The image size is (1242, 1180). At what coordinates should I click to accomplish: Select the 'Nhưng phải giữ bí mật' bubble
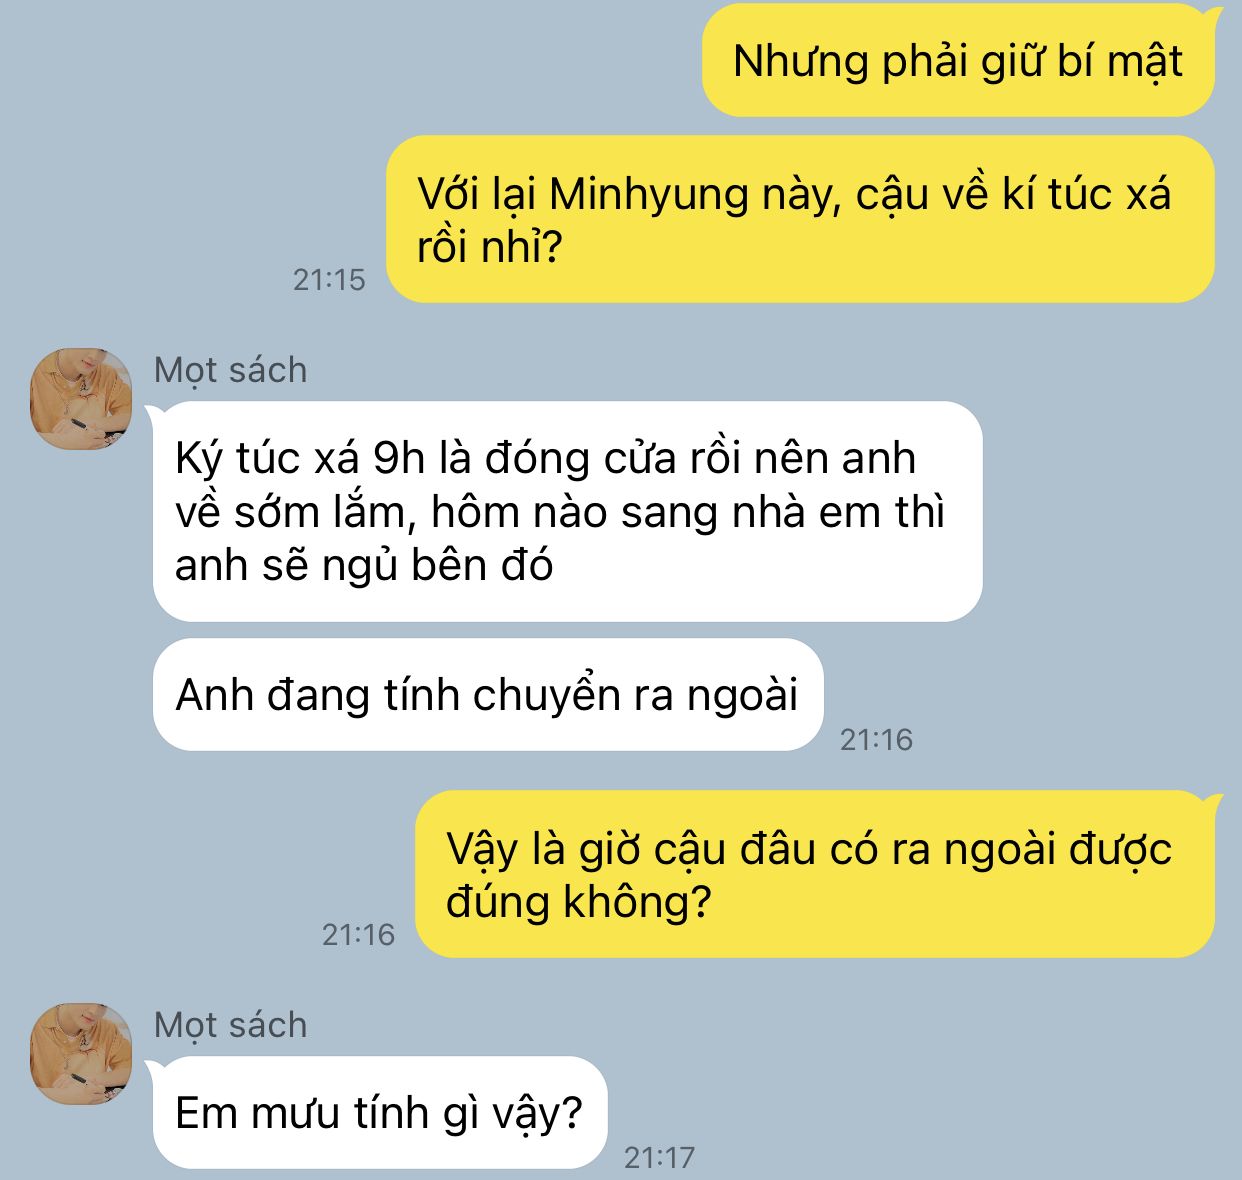958,61
